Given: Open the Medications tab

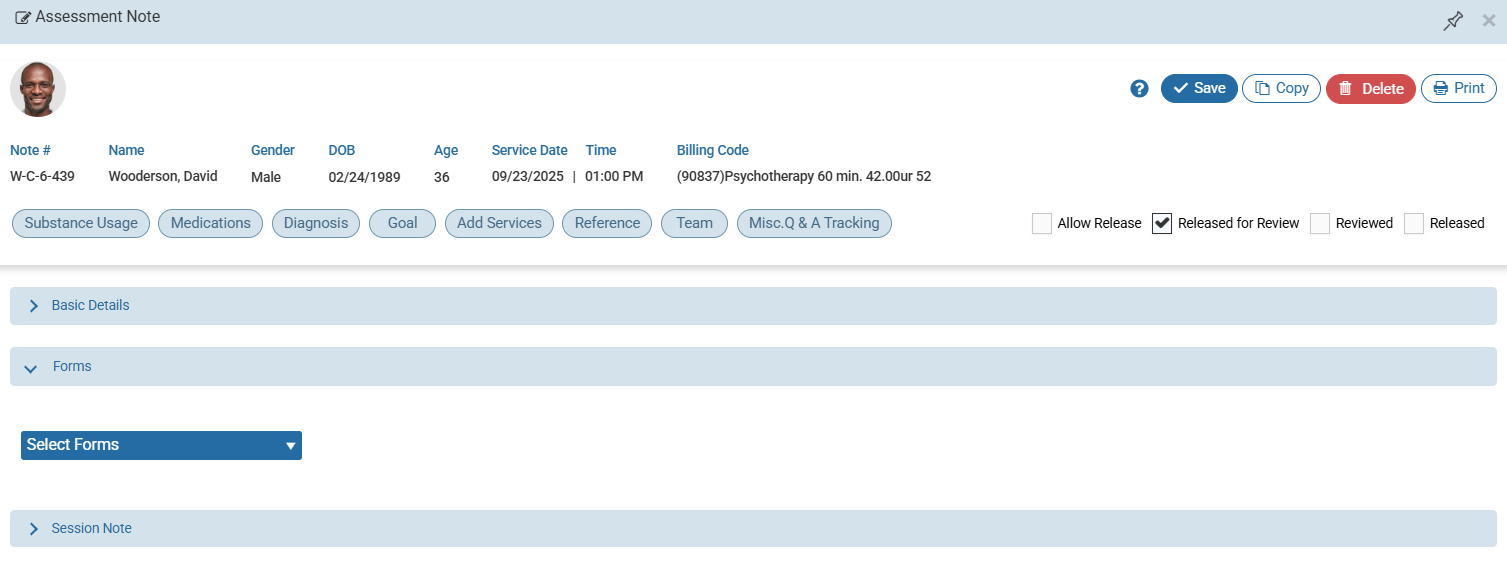Looking at the screenshot, I should click(210, 223).
